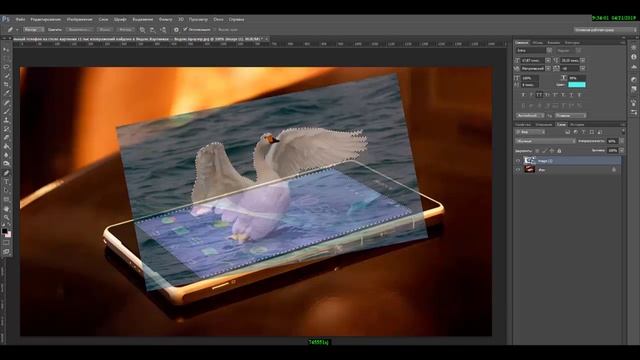Select the Blur tool

click(6, 155)
